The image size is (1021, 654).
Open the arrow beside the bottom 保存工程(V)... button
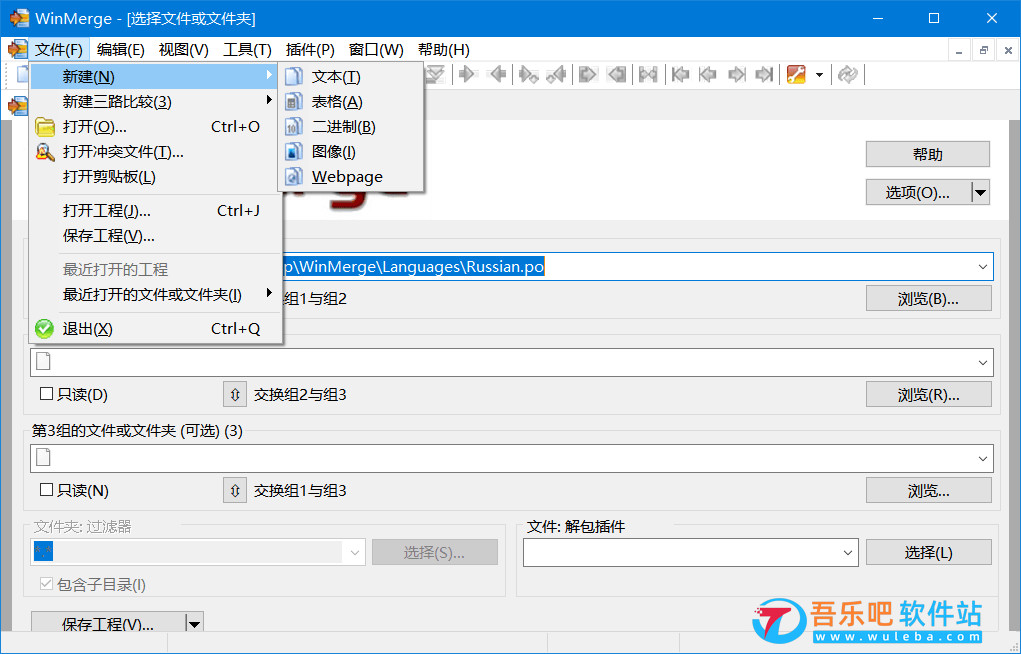point(195,624)
